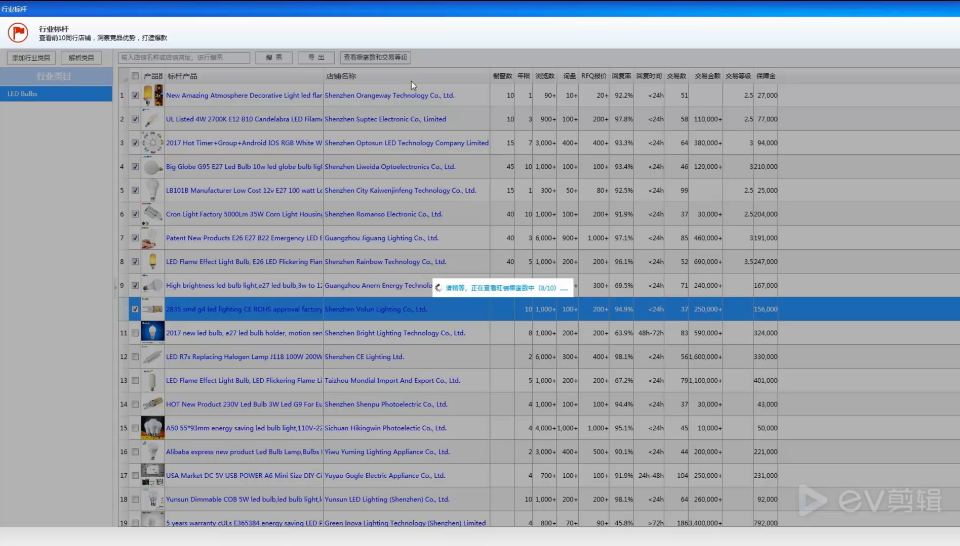Toggle select-all checkbox in table header
Screen dimensions: 960x546
coord(135,76)
